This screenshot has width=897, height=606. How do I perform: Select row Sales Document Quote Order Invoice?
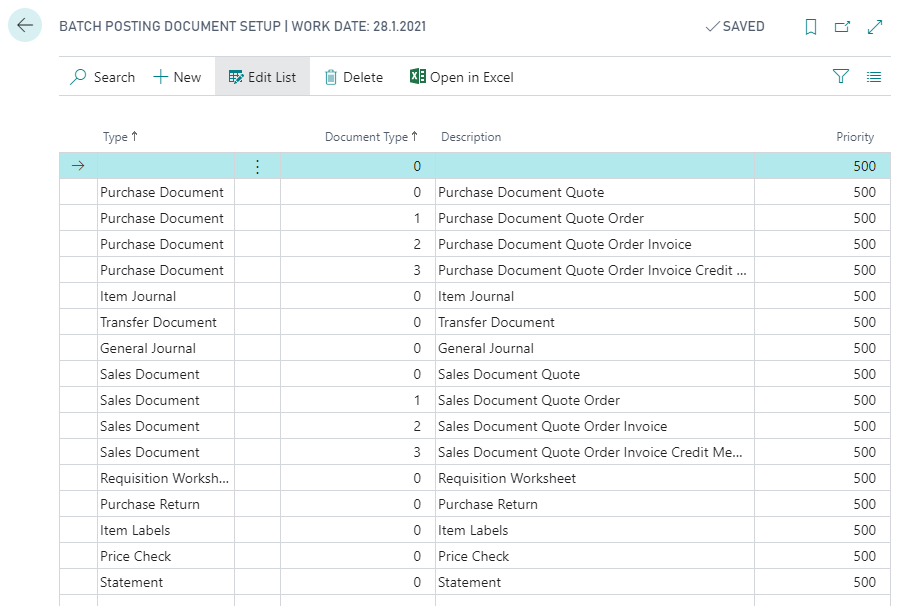552,426
